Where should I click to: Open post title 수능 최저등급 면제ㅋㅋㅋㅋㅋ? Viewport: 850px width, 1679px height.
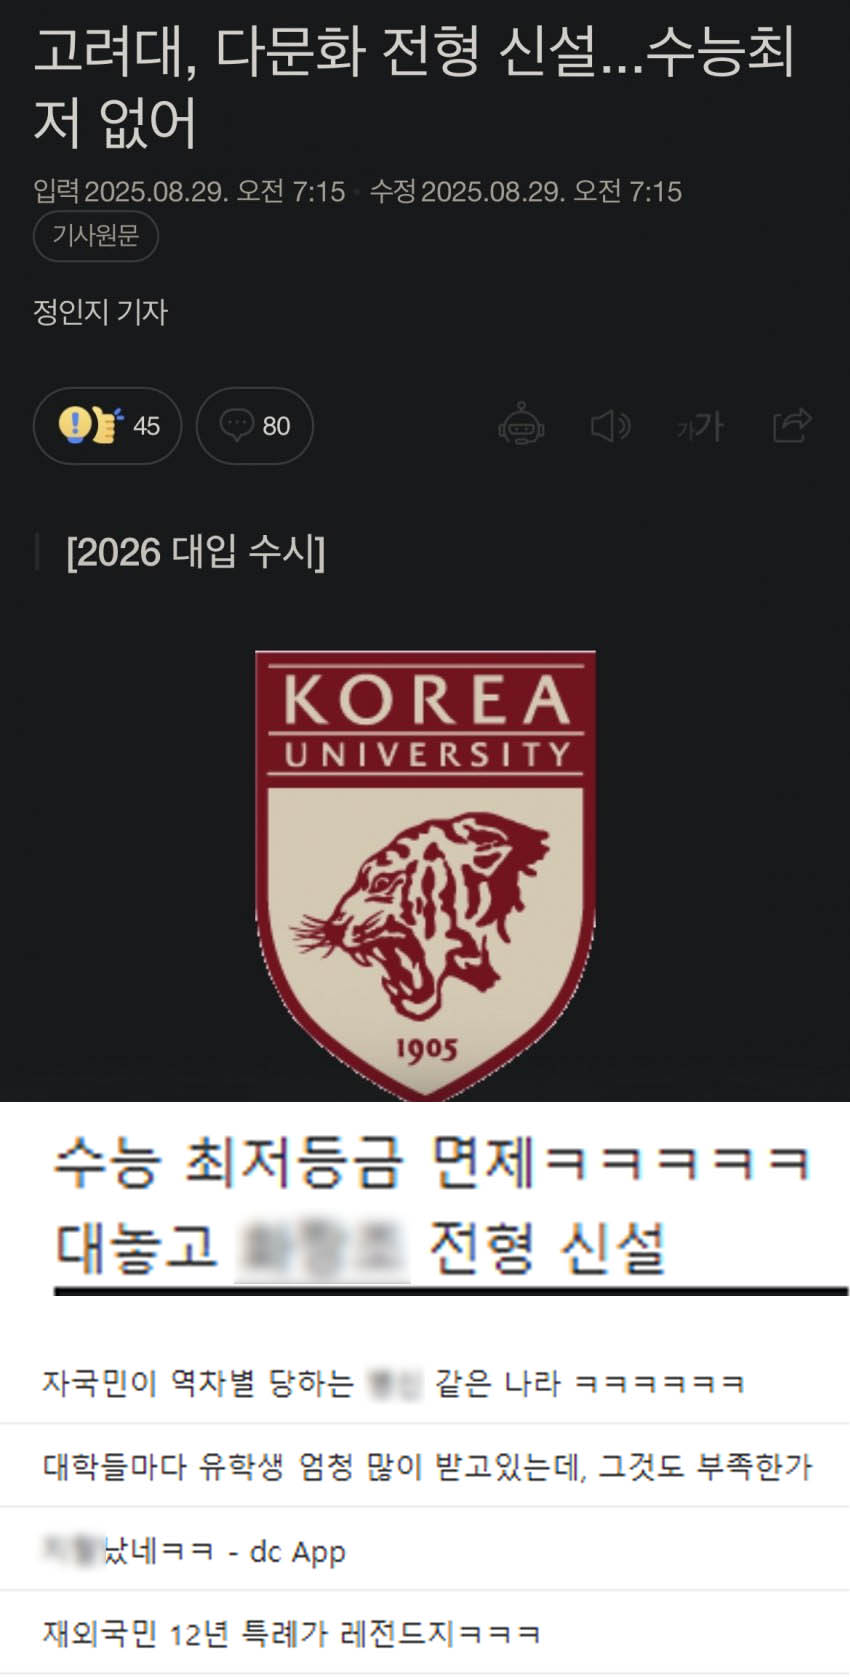(x=431, y=1163)
